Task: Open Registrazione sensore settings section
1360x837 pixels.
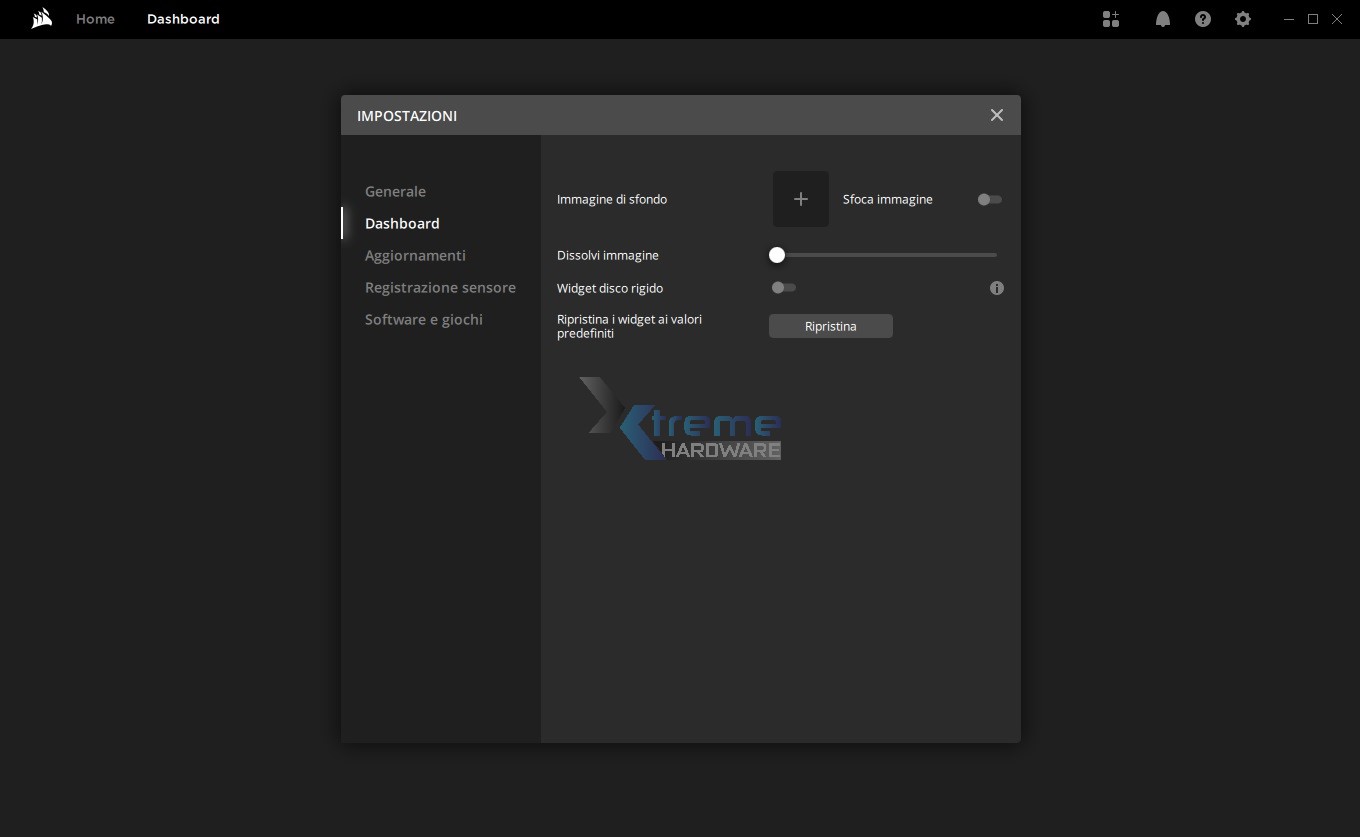Action: (x=440, y=287)
